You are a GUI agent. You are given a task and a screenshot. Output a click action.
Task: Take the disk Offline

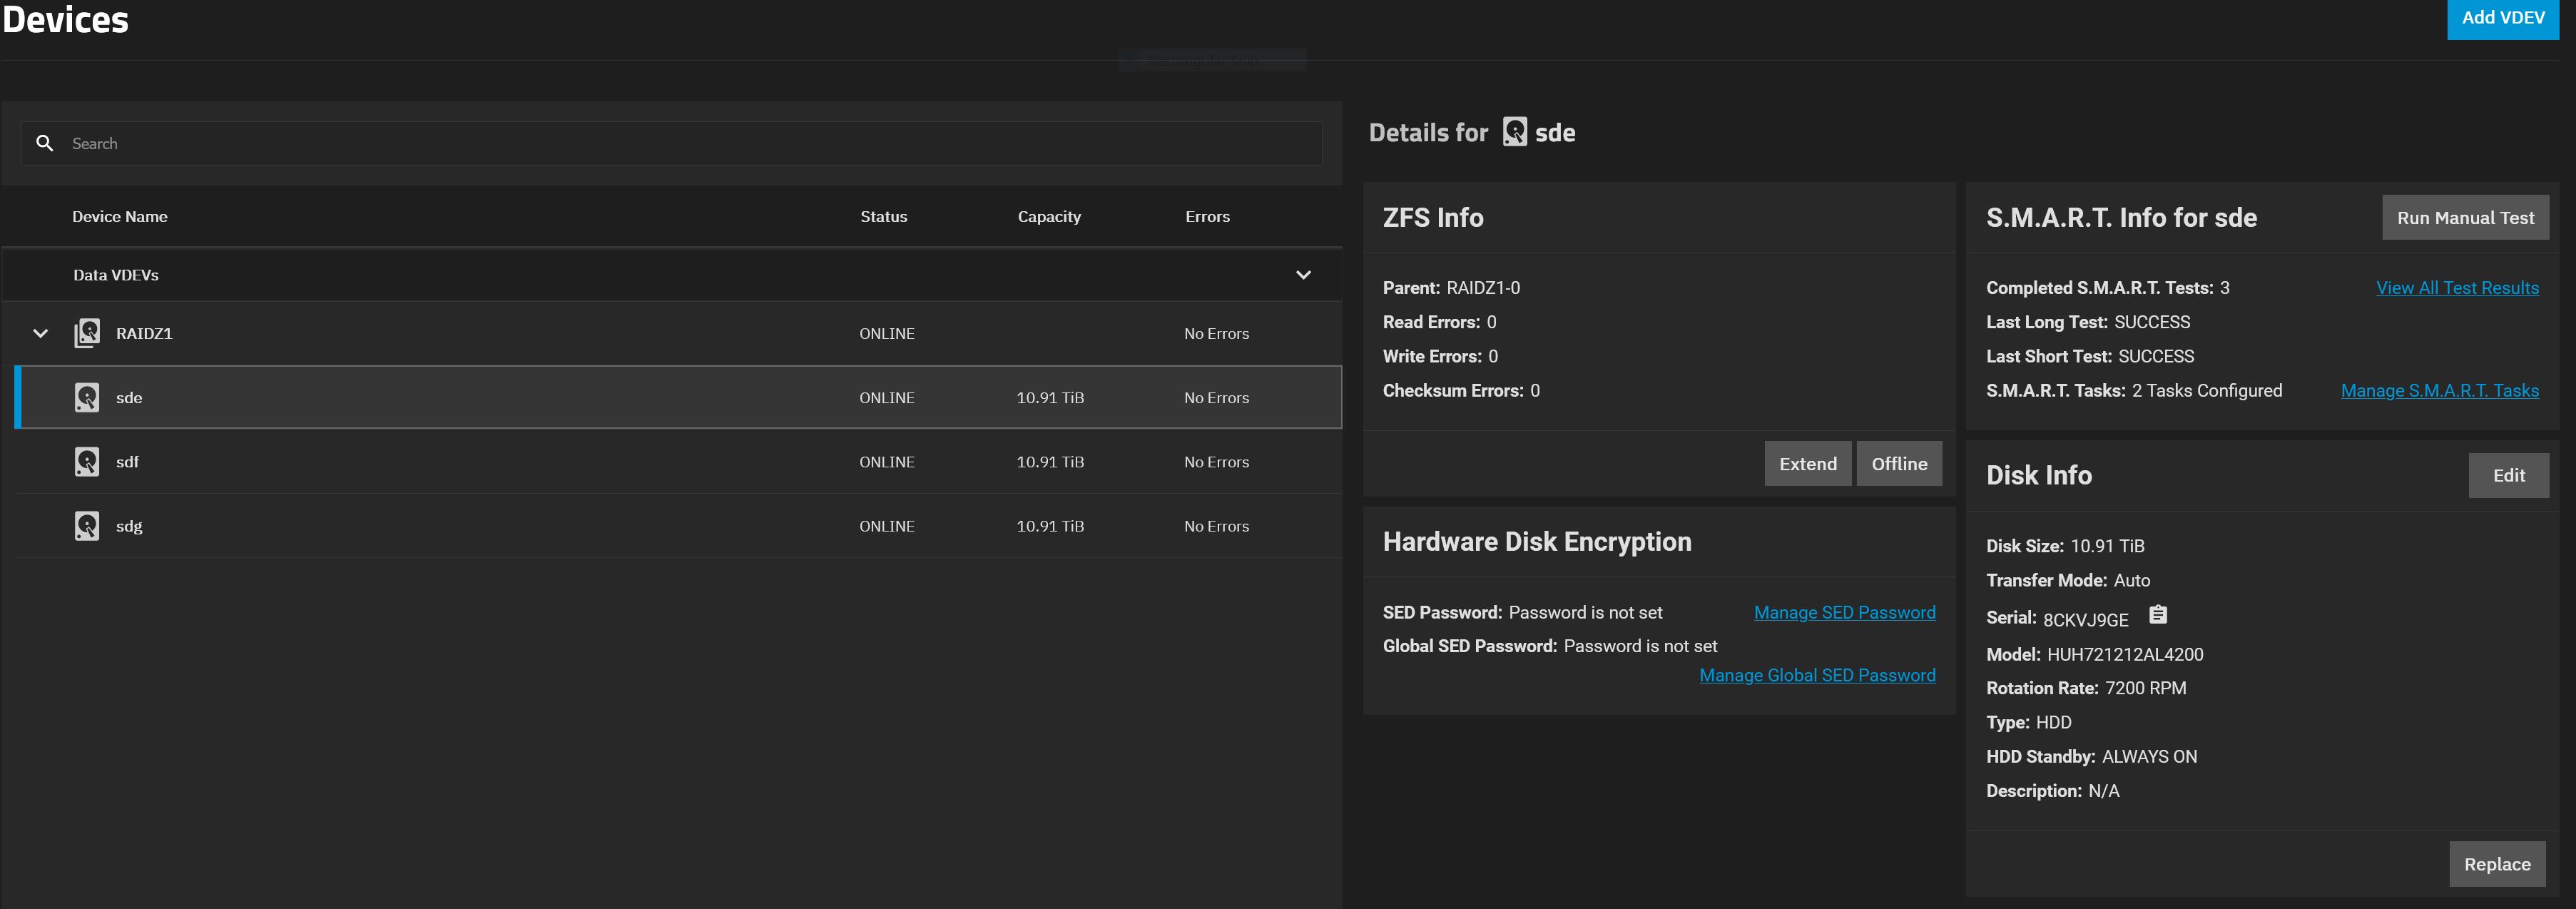pyautogui.click(x=1898, y=463)
